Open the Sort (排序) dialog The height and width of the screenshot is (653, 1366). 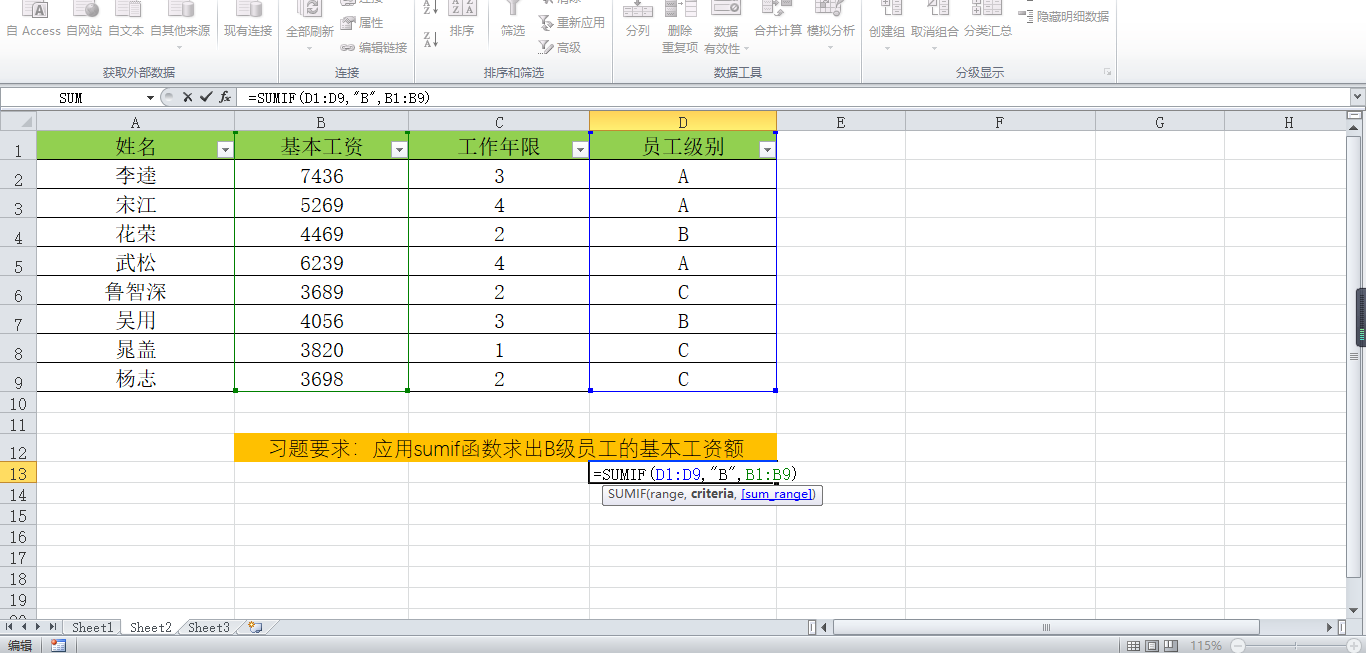462,20
